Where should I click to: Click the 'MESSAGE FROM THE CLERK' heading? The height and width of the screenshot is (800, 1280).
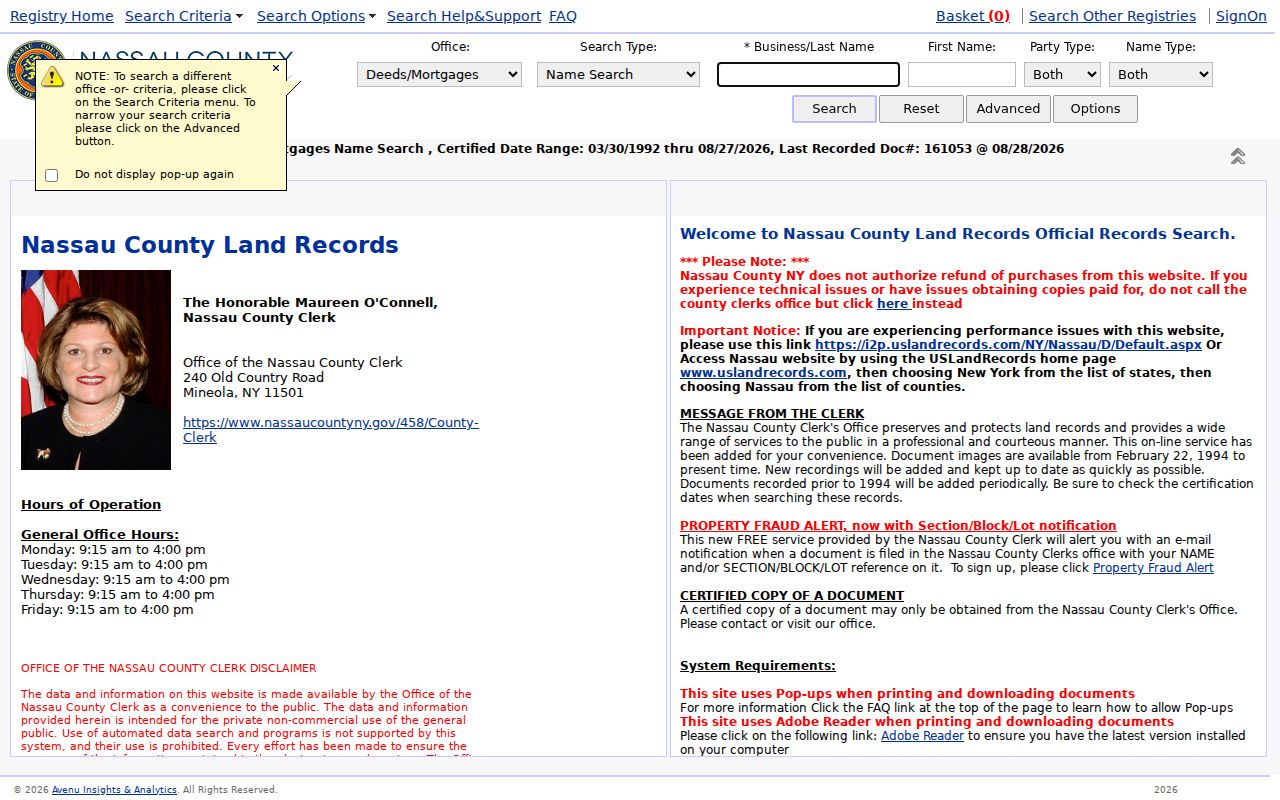[x=772, y=414]
